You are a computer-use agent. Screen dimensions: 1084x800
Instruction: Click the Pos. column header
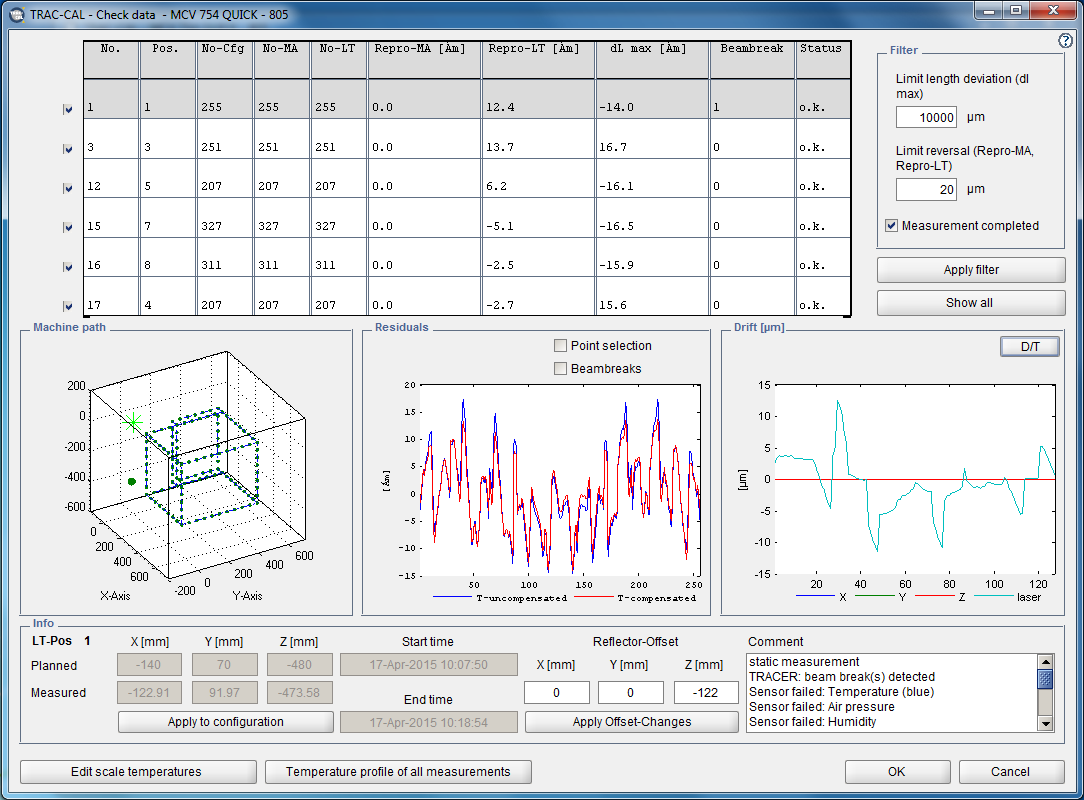(x=167, y=59)
